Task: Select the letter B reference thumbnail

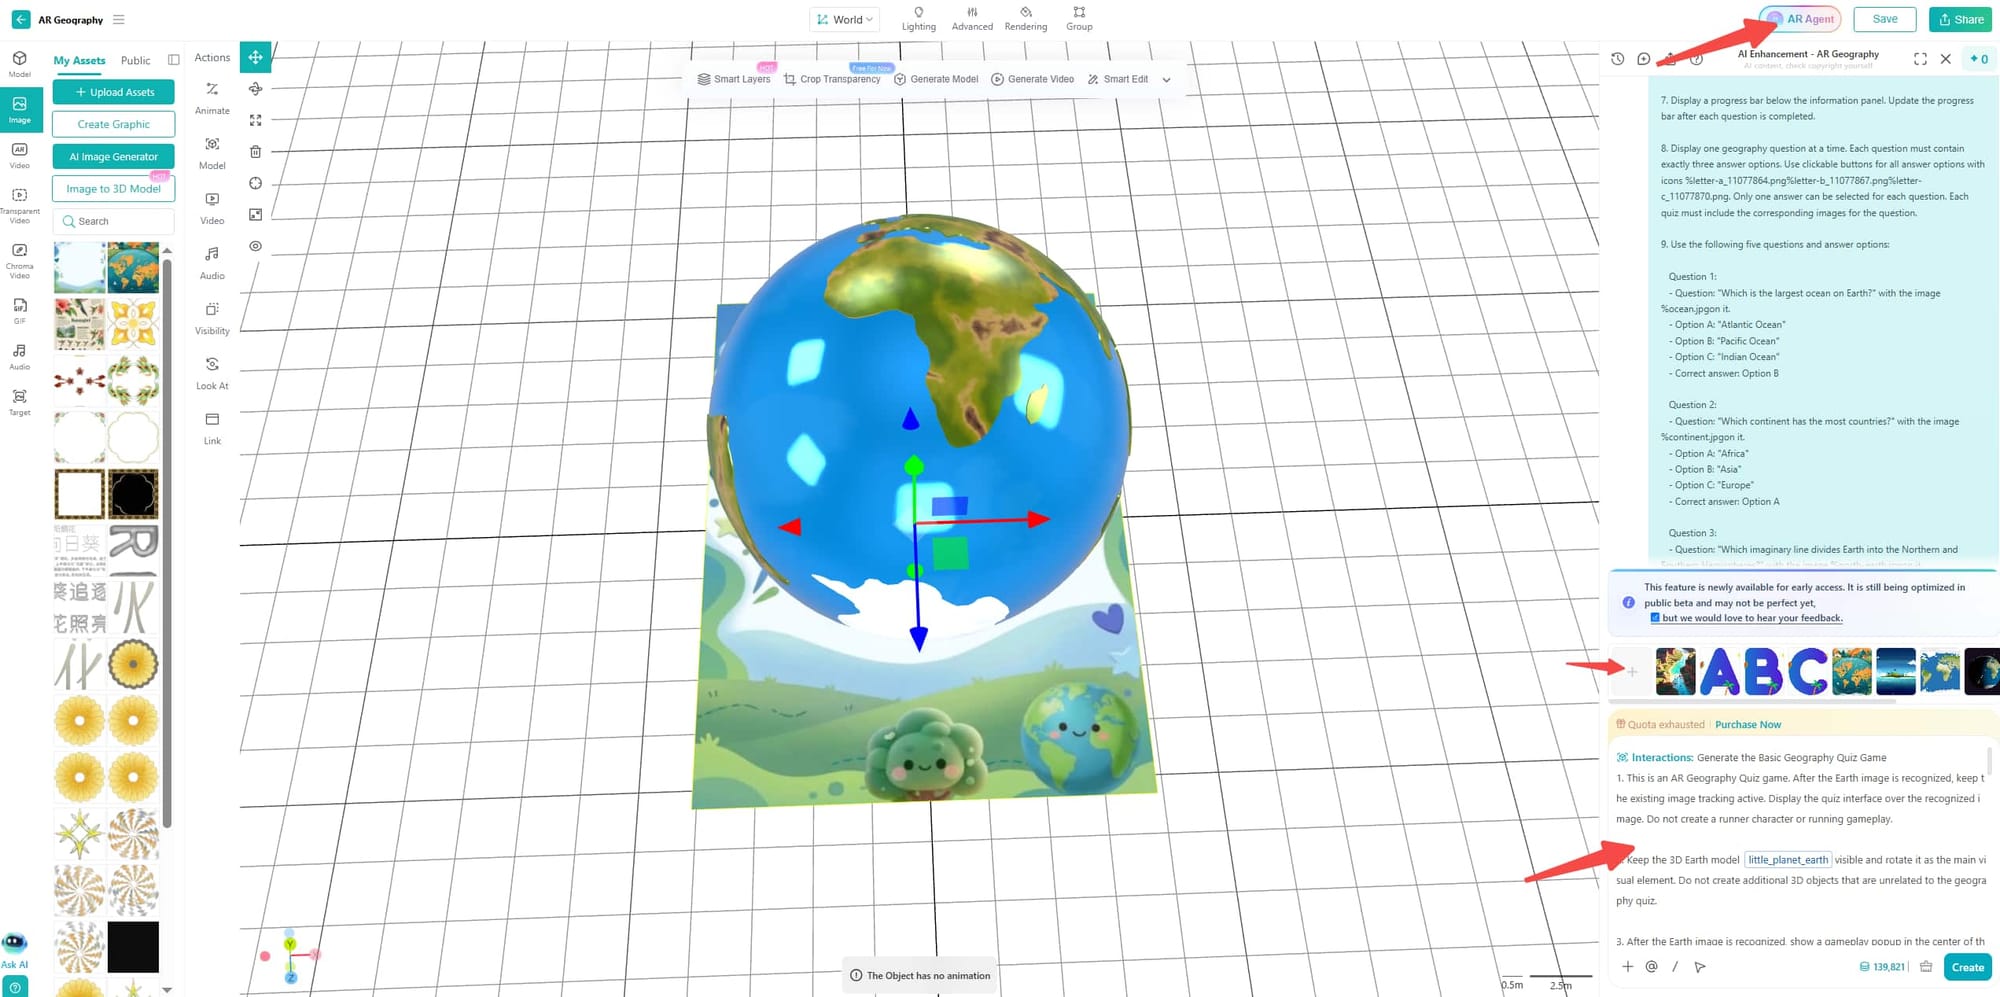Action: pyautogui.click(x=1763, y=672)
